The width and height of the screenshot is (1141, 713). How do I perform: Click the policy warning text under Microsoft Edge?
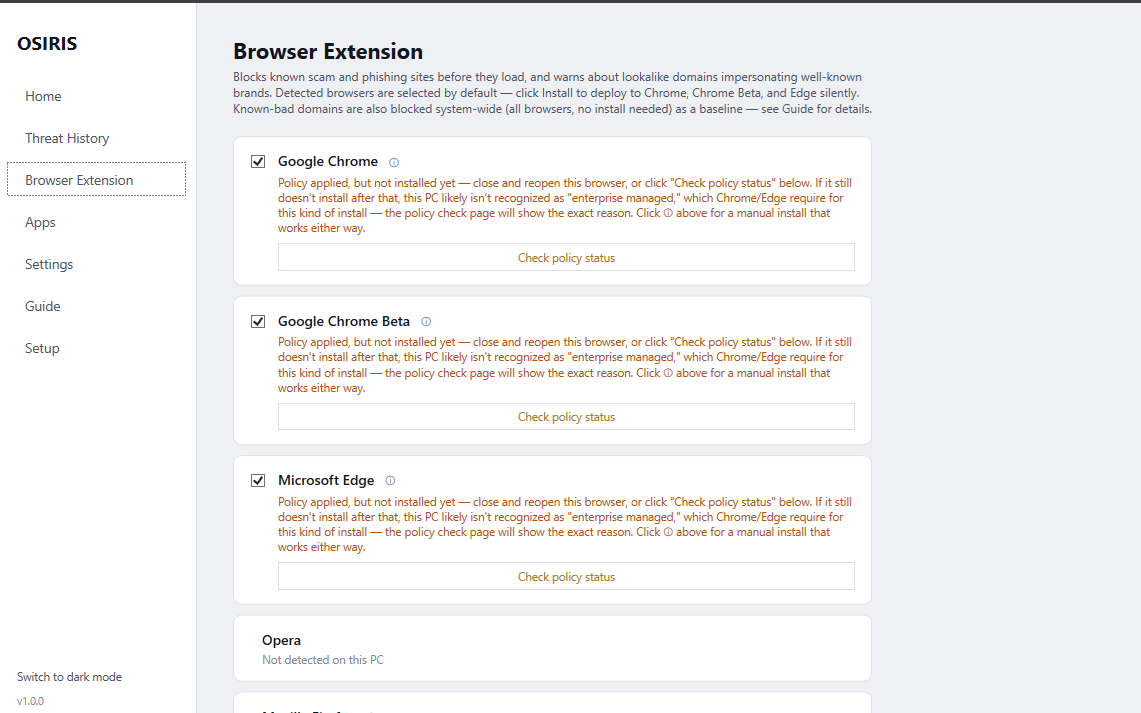pyautogui.click(x=565, y=525)
